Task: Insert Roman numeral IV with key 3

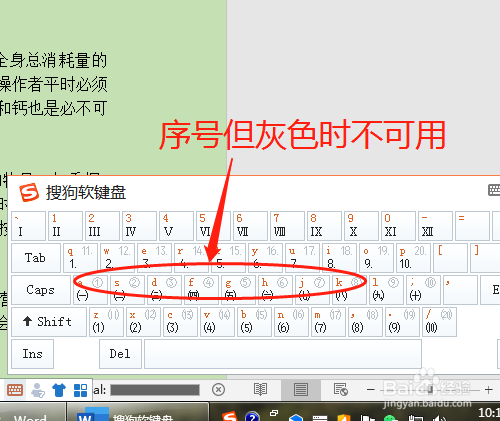Action: coord(139,226)
